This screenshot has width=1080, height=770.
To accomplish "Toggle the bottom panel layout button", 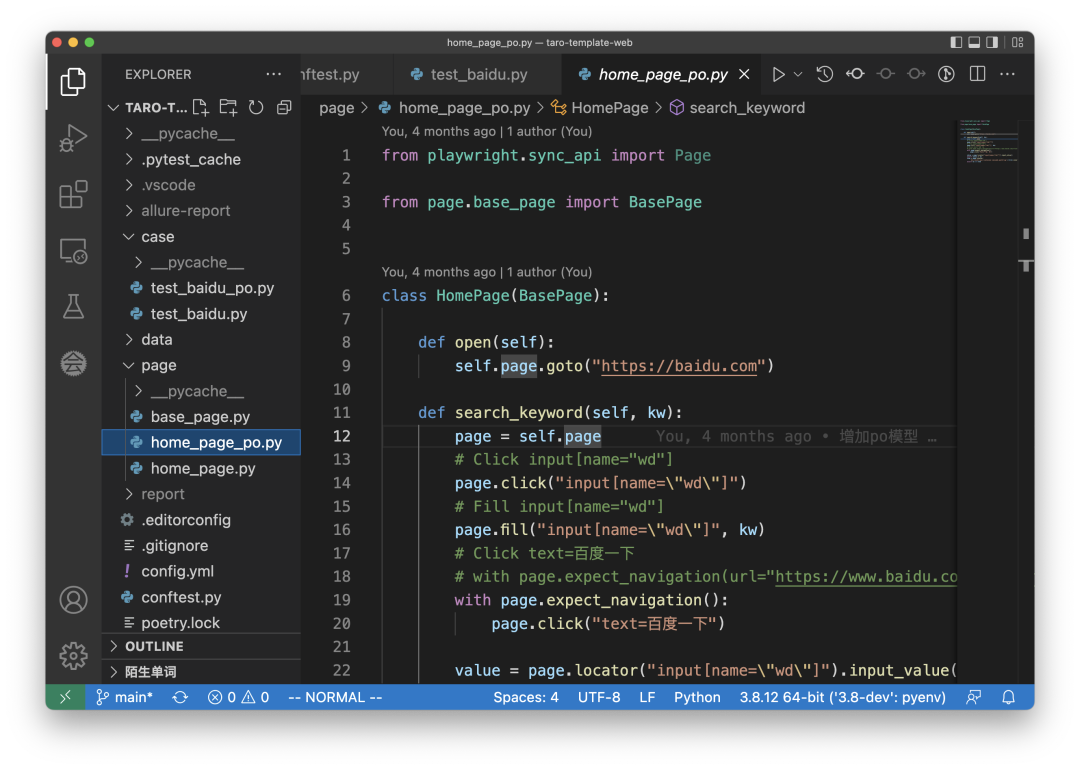I will coord(974,43).
